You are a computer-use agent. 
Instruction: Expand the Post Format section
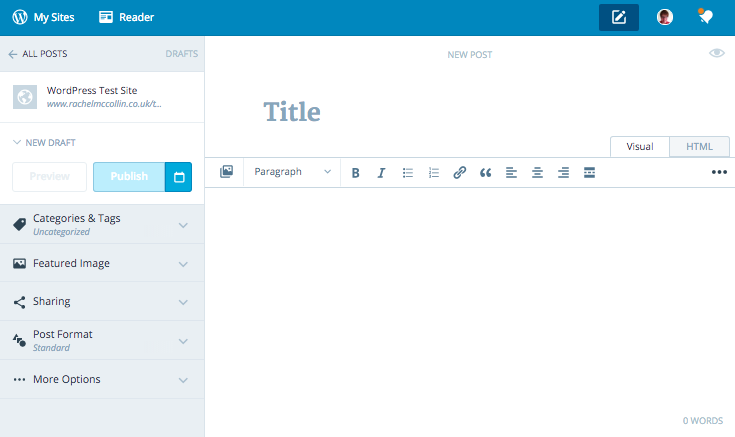pyautogui.click(x=102, y=340)
